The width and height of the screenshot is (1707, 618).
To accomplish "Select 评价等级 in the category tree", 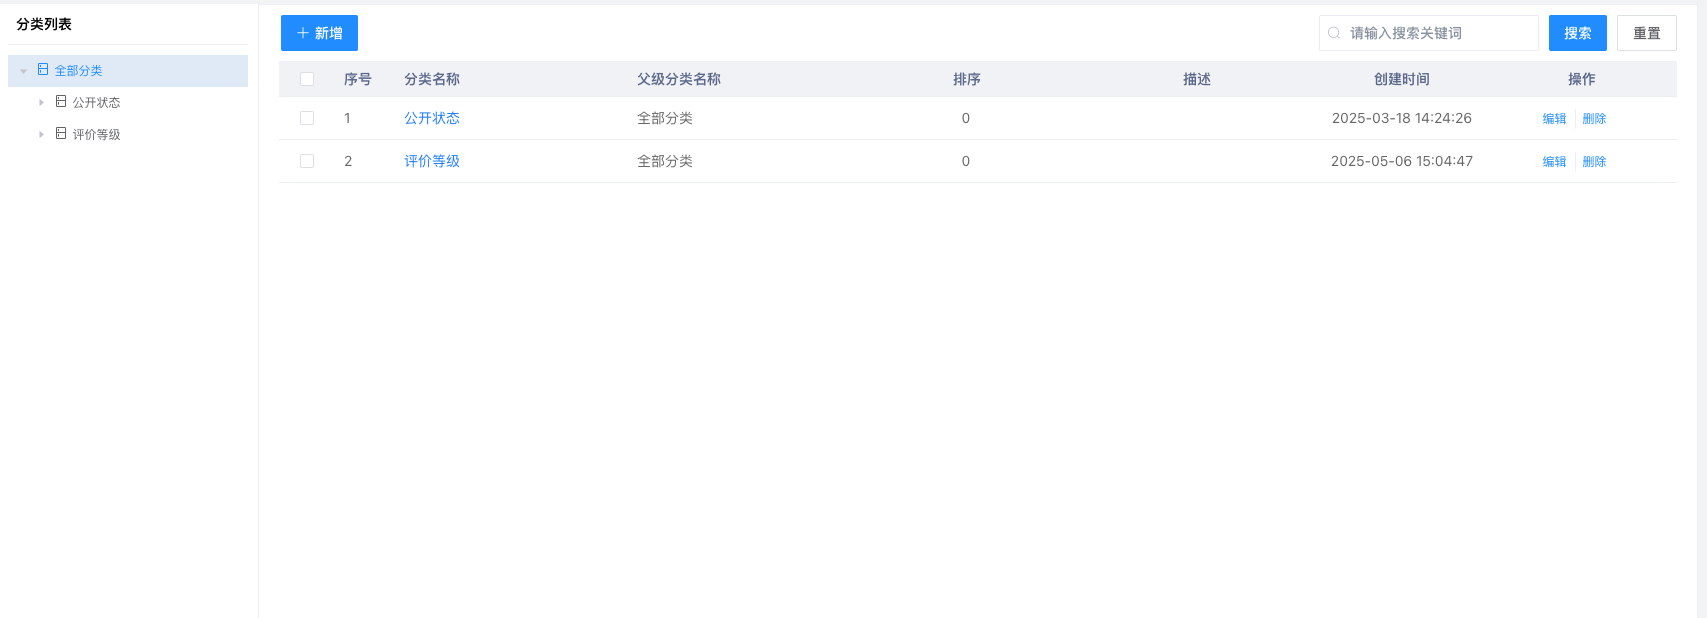I will coord(96,135).
